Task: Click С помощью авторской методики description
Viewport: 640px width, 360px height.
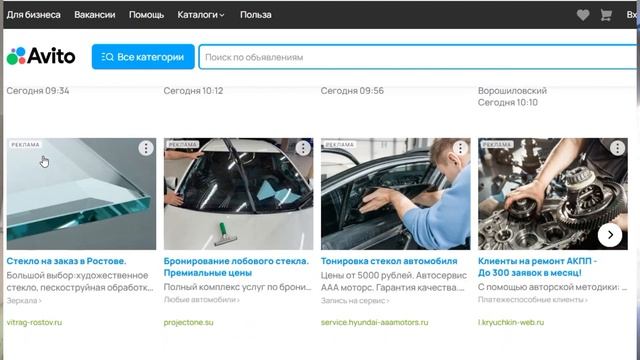Action: pos(553,287)
